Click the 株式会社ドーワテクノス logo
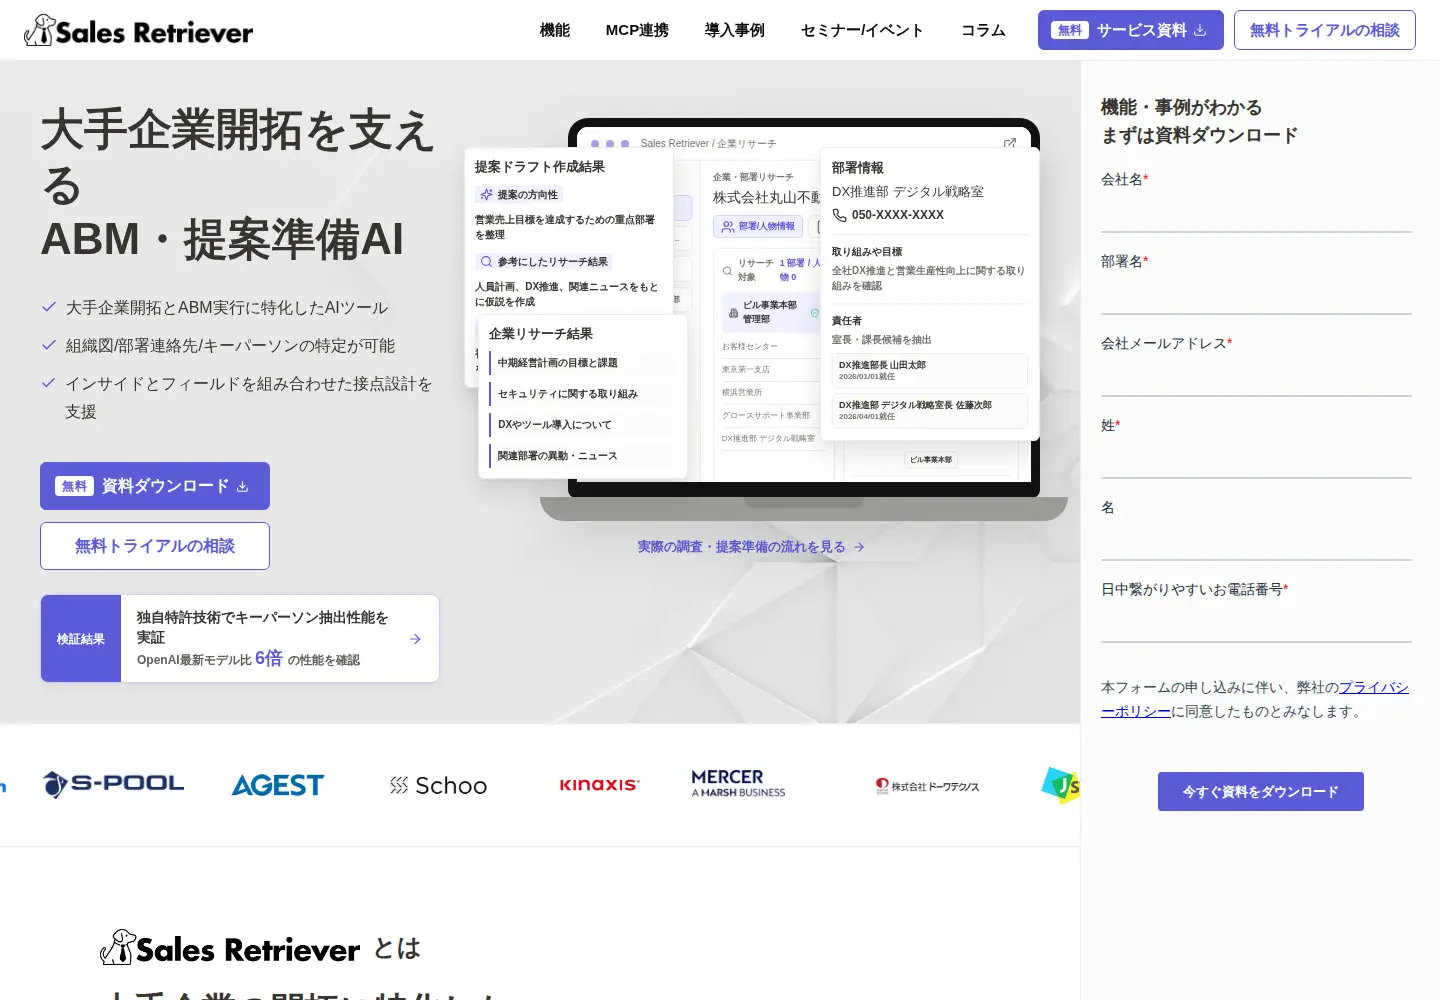Screen dimensions: 1440x1000 tap(927, 786)
